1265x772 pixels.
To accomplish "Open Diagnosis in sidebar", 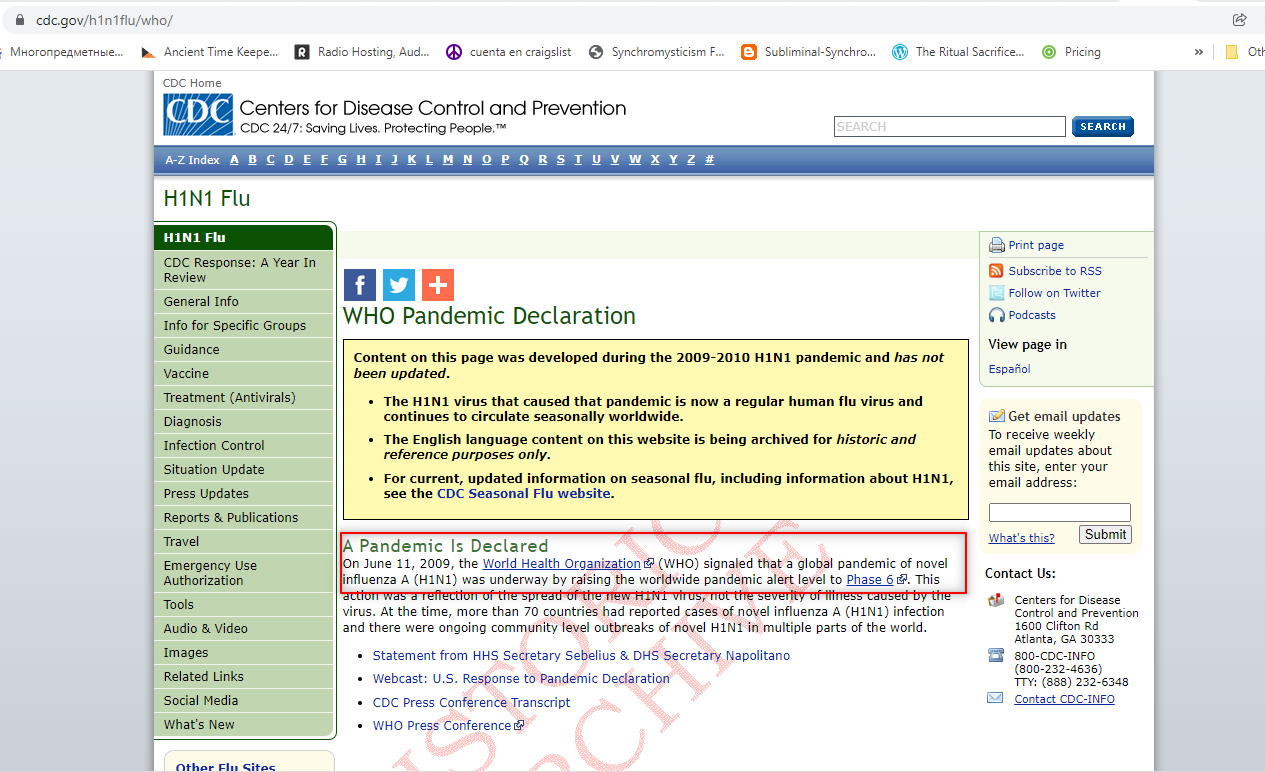I will [x=243, y=422].
